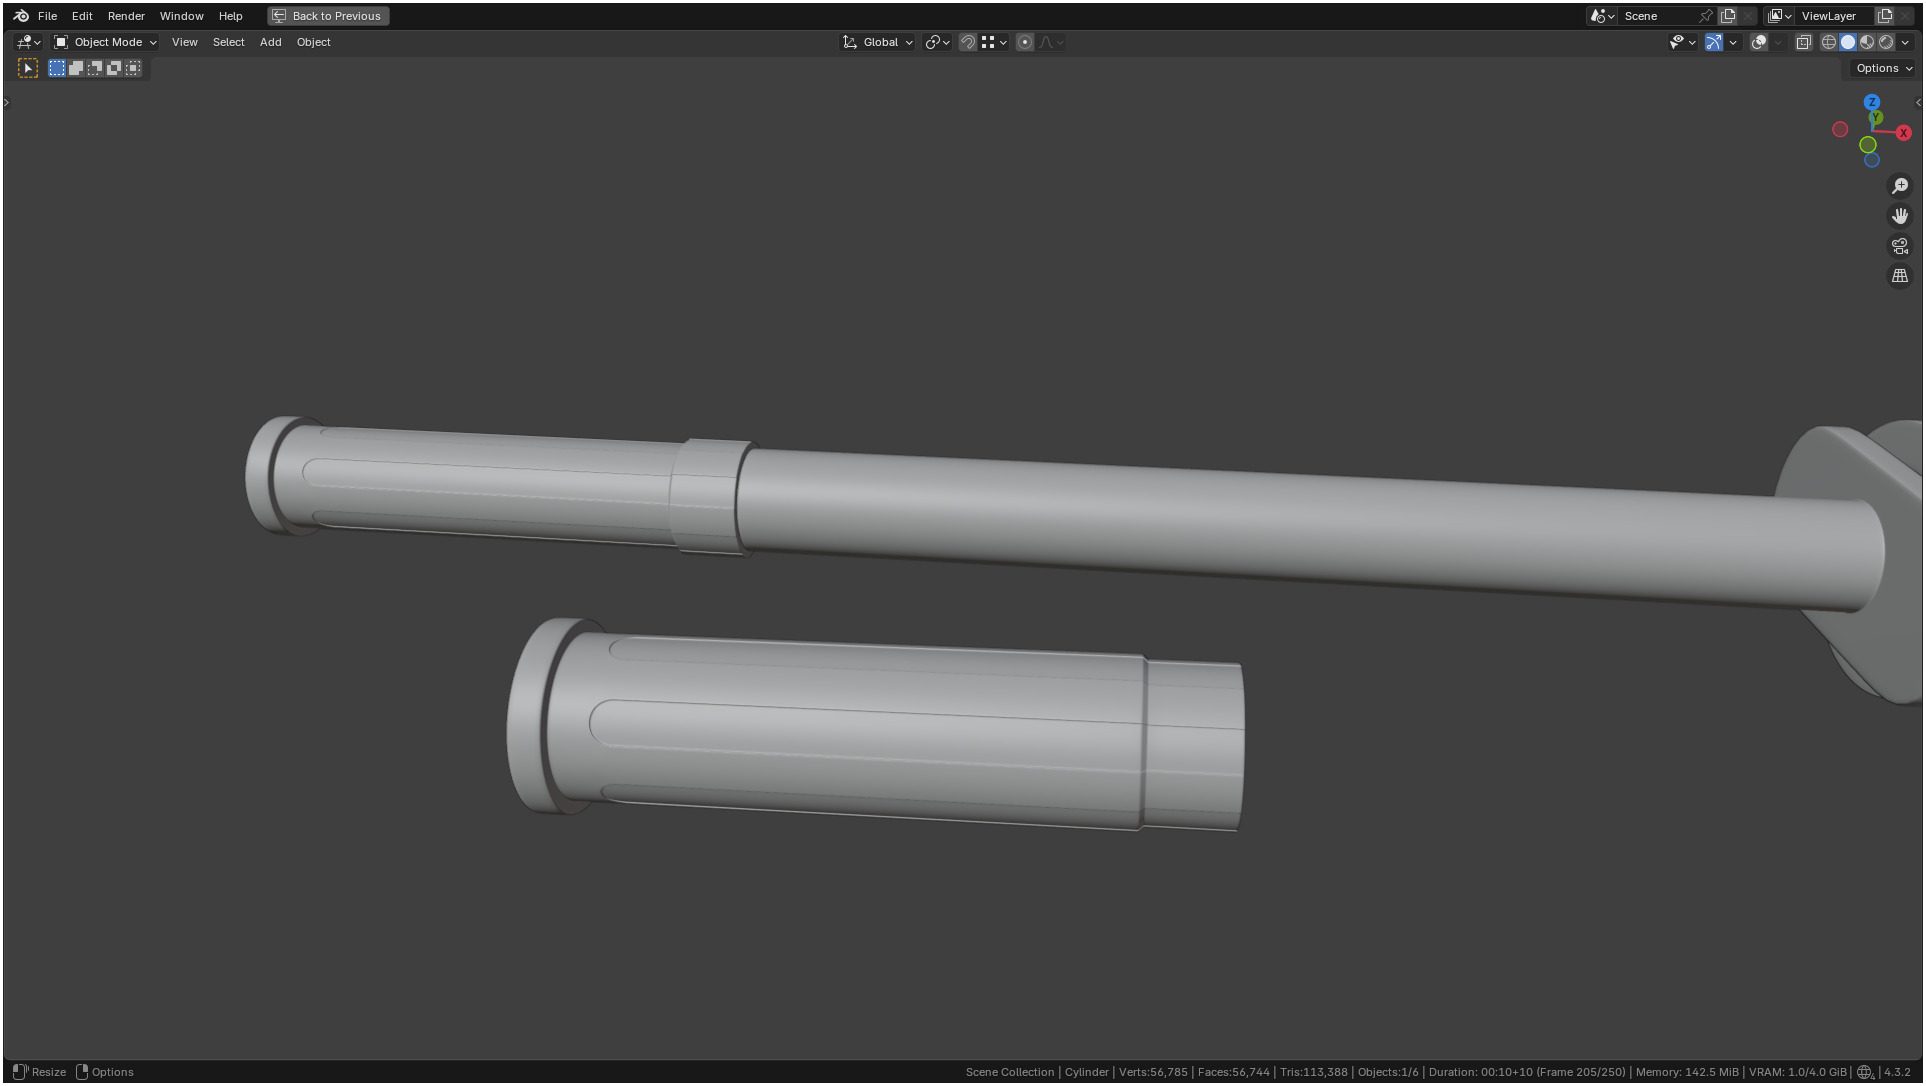The image size is (1926, 1086).
Task: Click the Back to Previous button
Action: click(x=328, y=16)
